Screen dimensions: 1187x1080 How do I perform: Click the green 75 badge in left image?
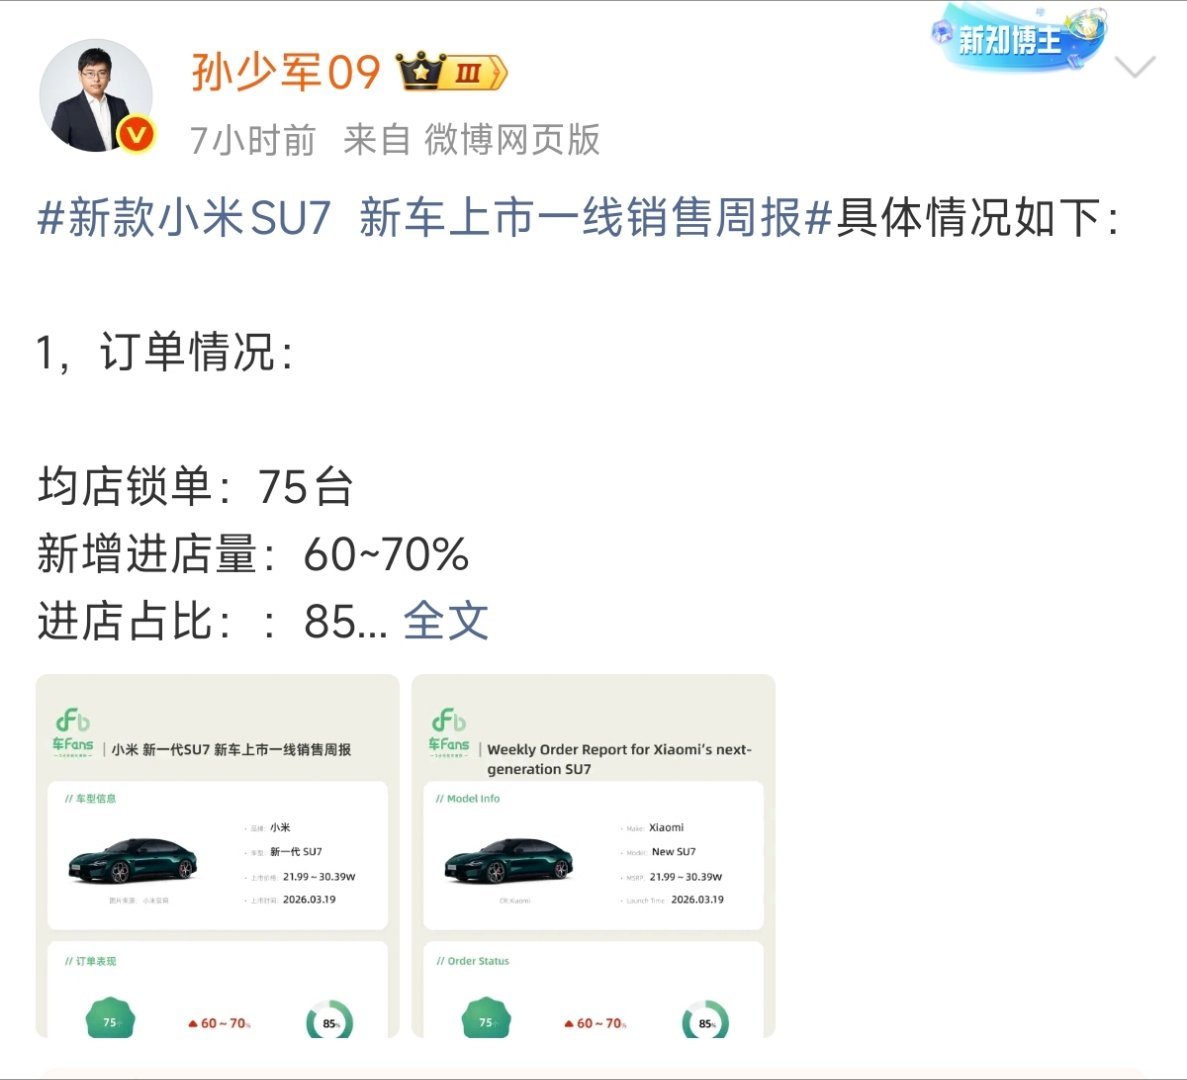coord(111,1018)
